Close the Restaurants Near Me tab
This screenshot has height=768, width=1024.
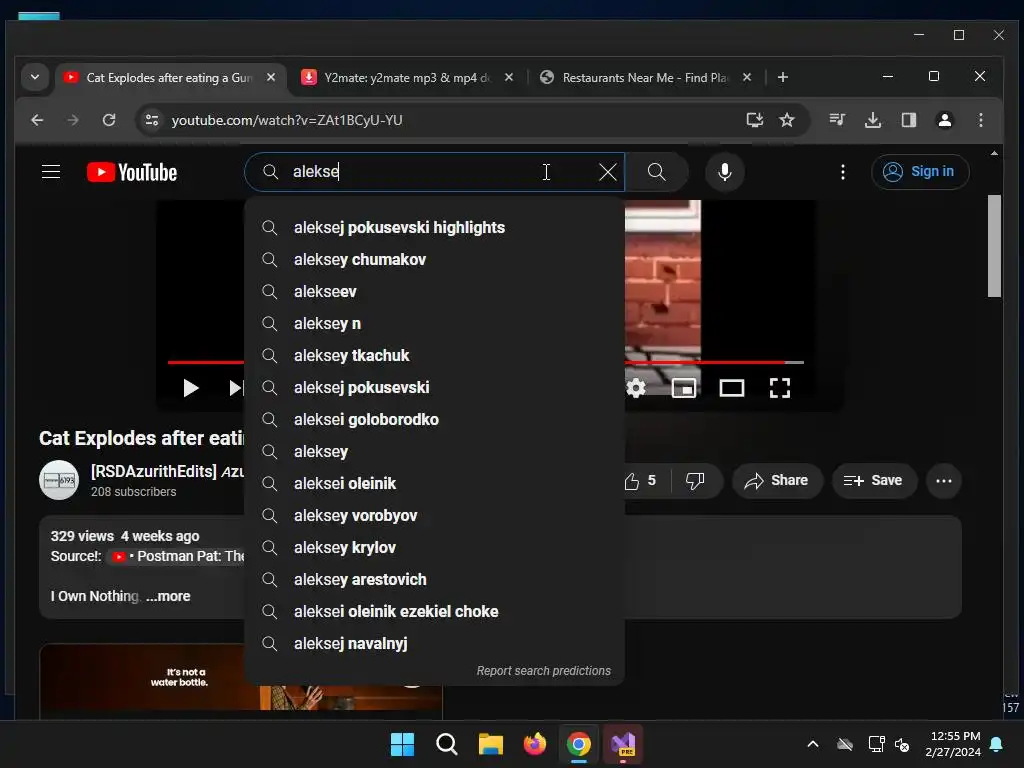[747, 77]
